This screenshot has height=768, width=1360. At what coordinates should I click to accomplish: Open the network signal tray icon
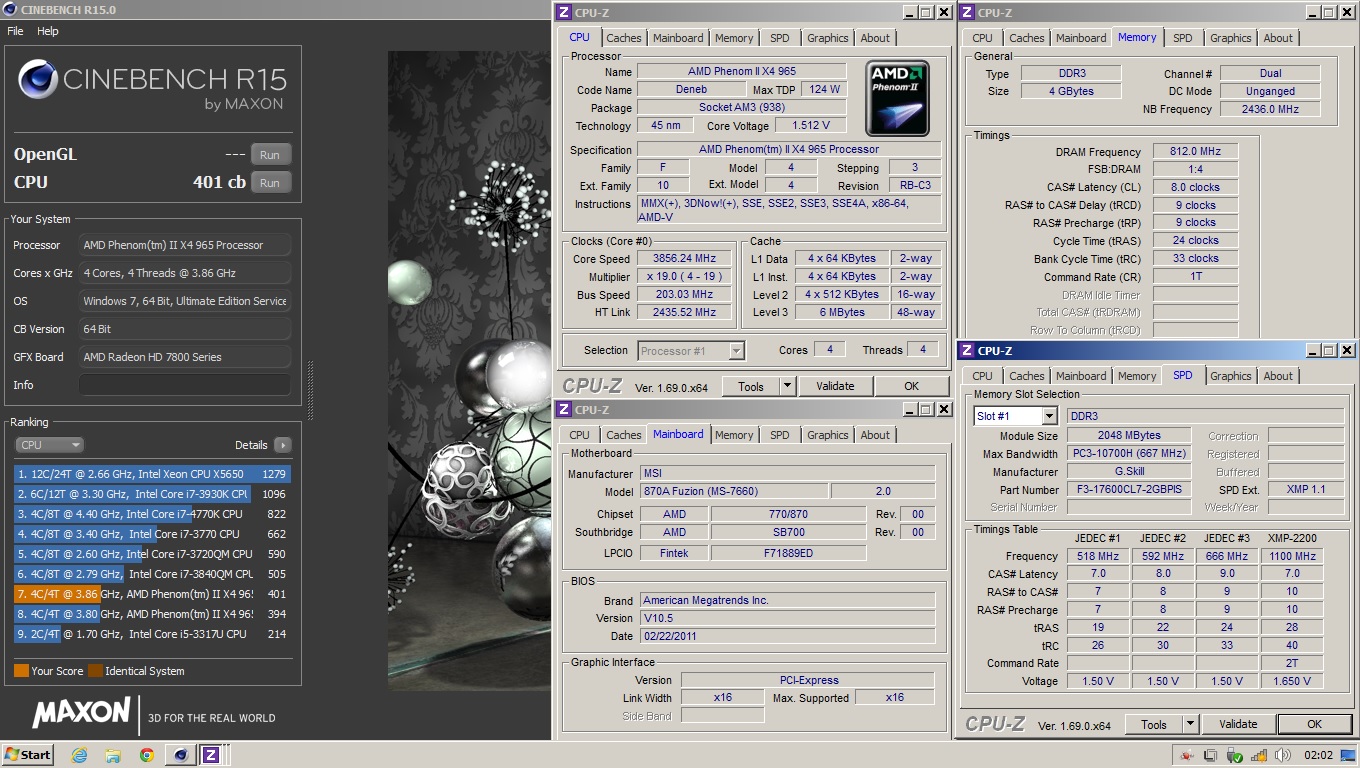(x=1258, y=755)
